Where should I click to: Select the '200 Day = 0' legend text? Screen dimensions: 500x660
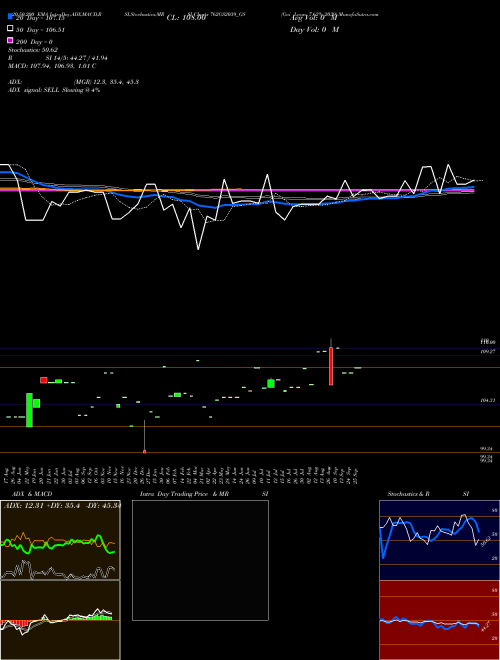(x=35, y=42)
